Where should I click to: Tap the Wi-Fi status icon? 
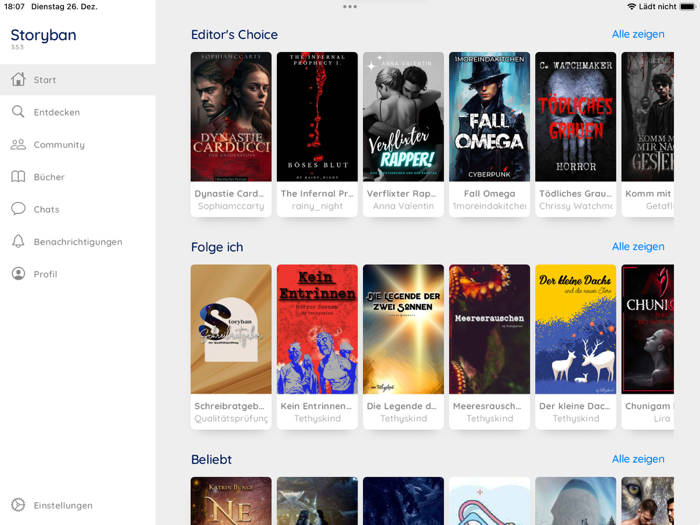(x=631, y=7)
